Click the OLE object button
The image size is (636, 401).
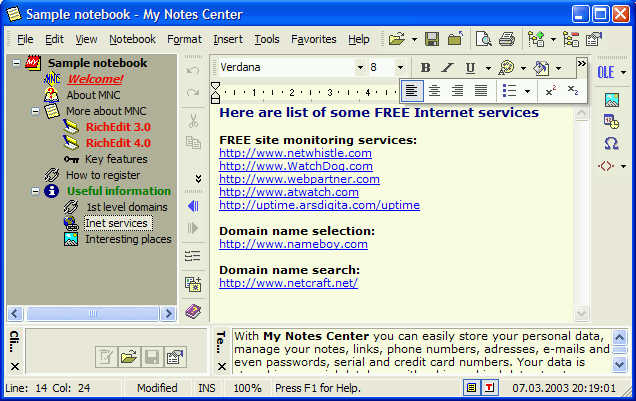point(606,72)
